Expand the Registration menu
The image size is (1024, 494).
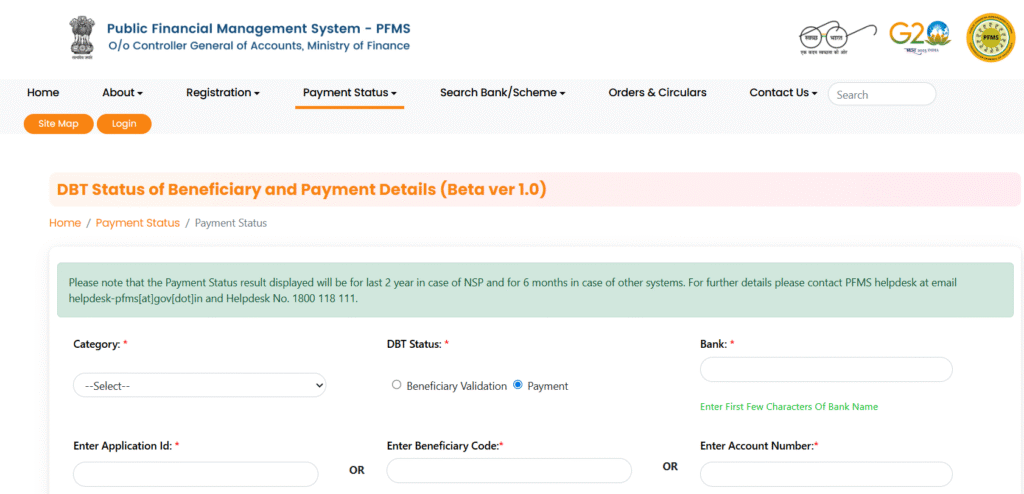223,93
